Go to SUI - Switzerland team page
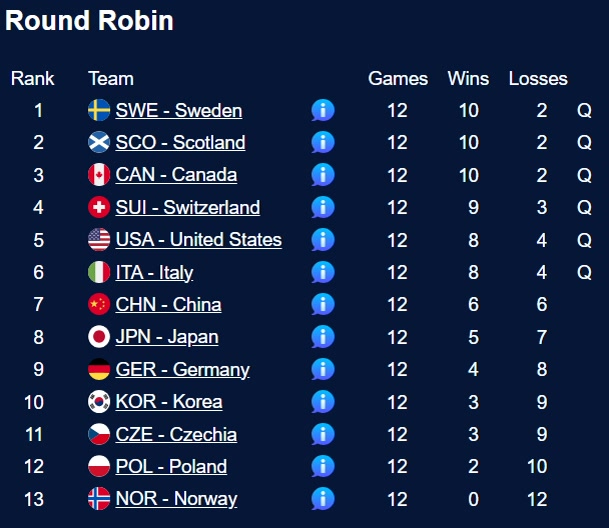This screenshot has height=528, width=609. pos(188,207)
